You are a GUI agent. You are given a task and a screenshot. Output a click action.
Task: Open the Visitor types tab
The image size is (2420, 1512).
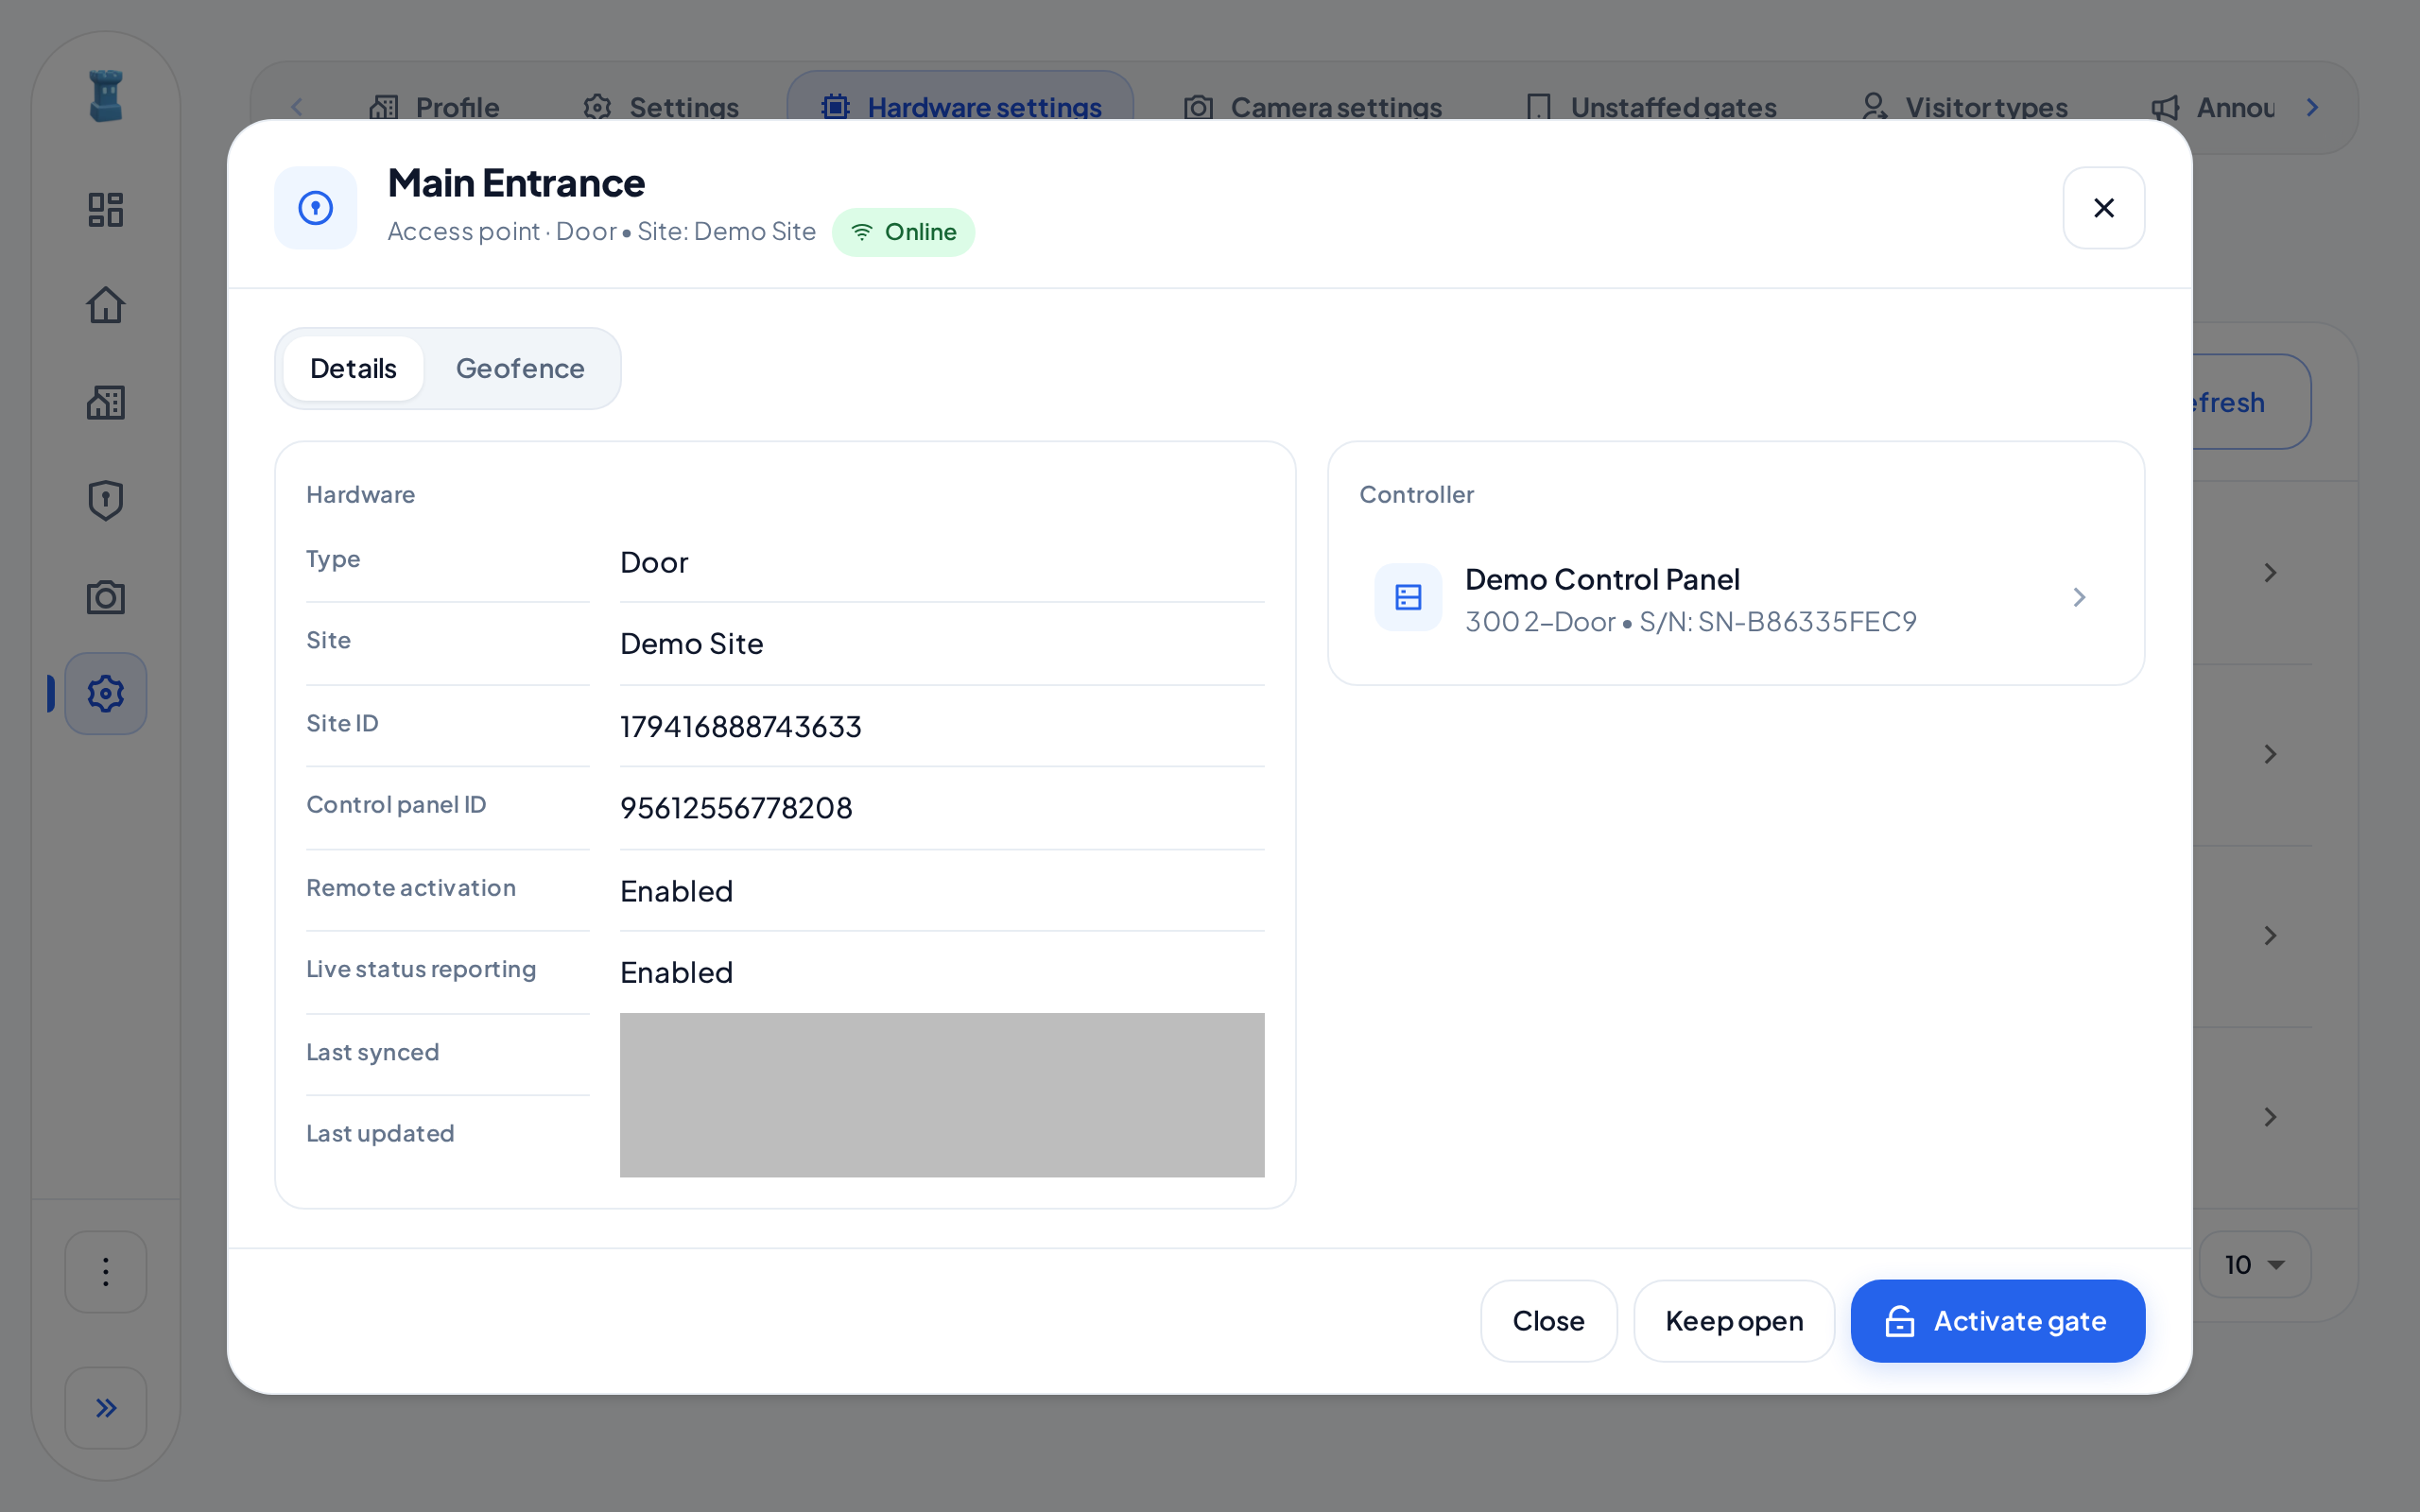point(1965,107)
